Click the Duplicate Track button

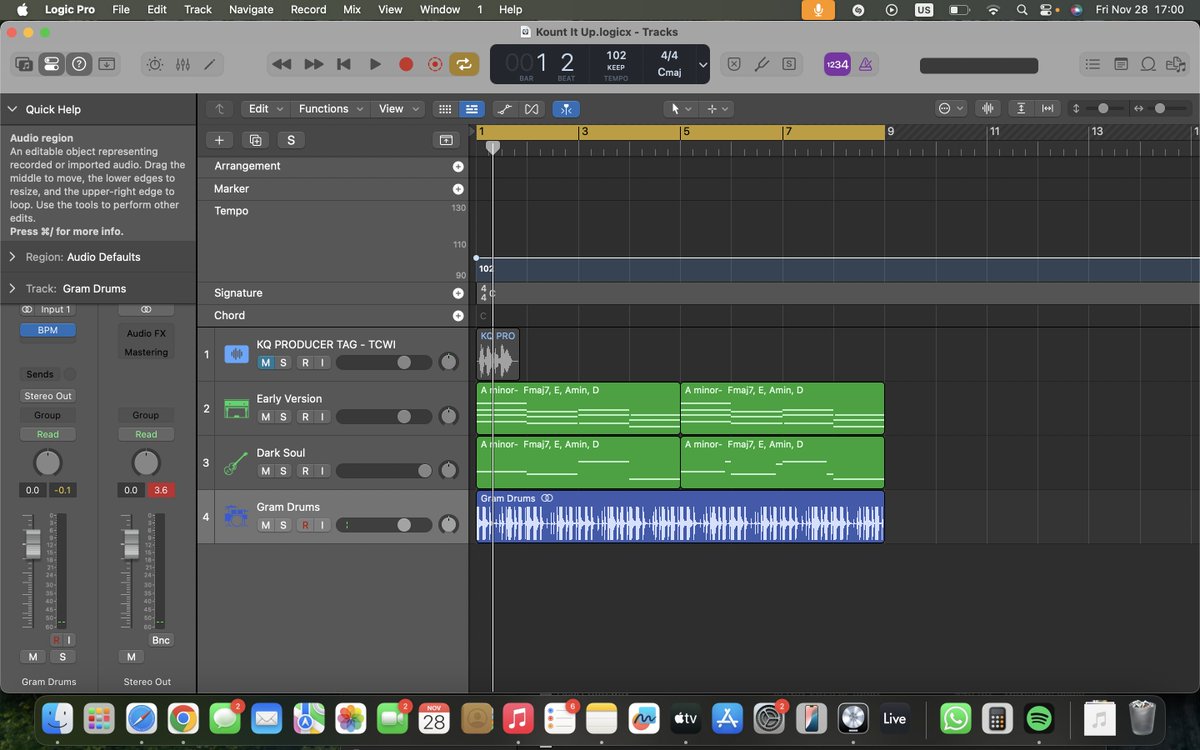pyautogui.click(x=255, y=140)
